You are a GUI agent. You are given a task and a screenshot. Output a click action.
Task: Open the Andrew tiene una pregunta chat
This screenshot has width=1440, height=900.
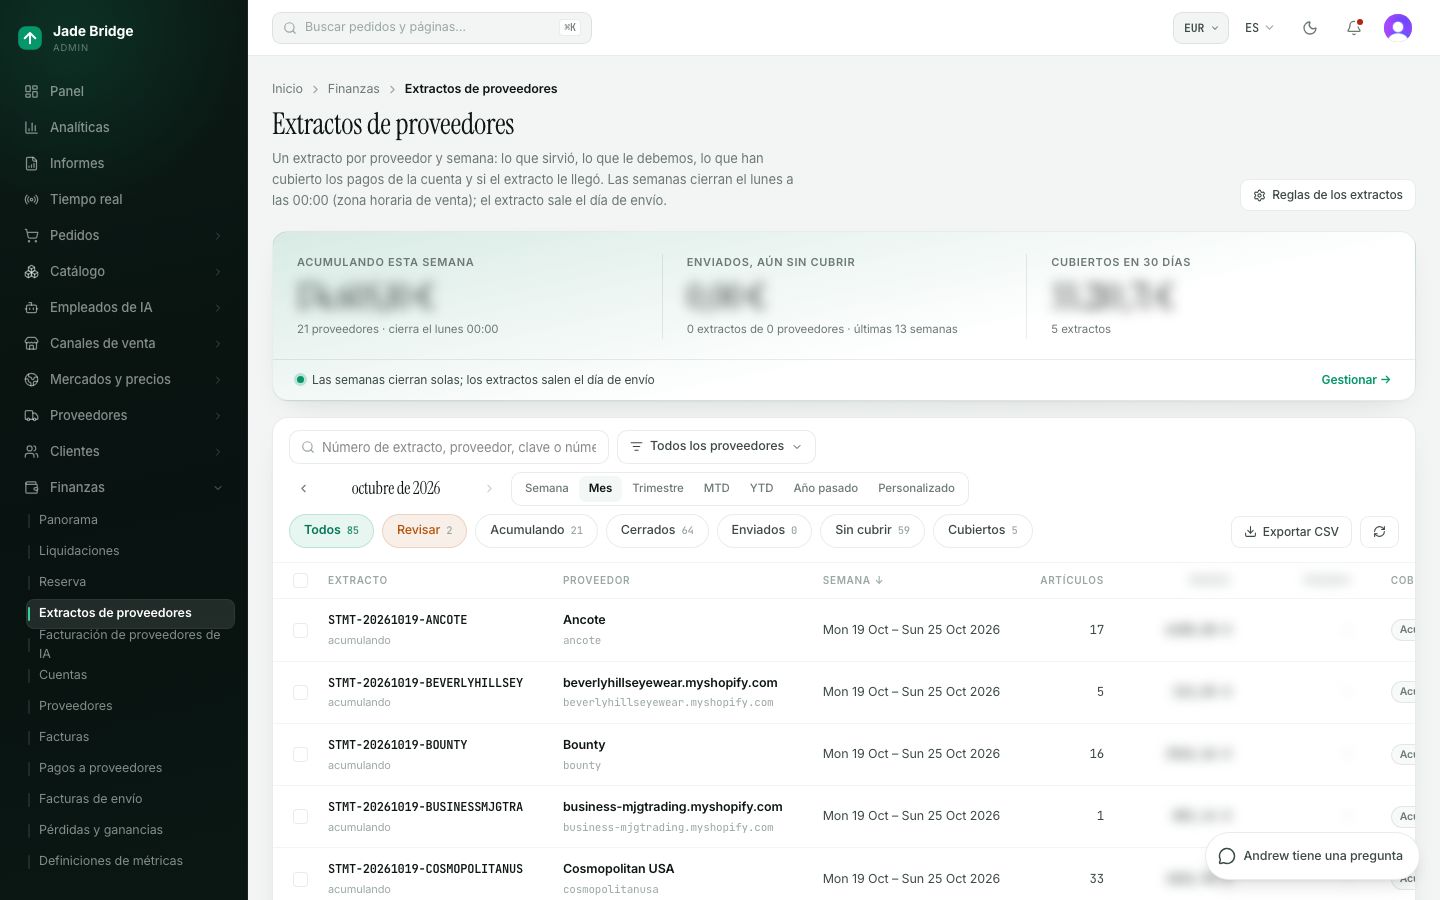point(1312,856)
